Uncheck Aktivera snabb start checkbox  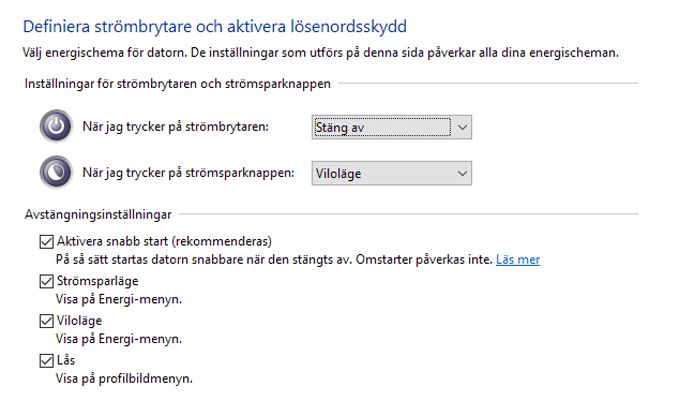[46, 241]
